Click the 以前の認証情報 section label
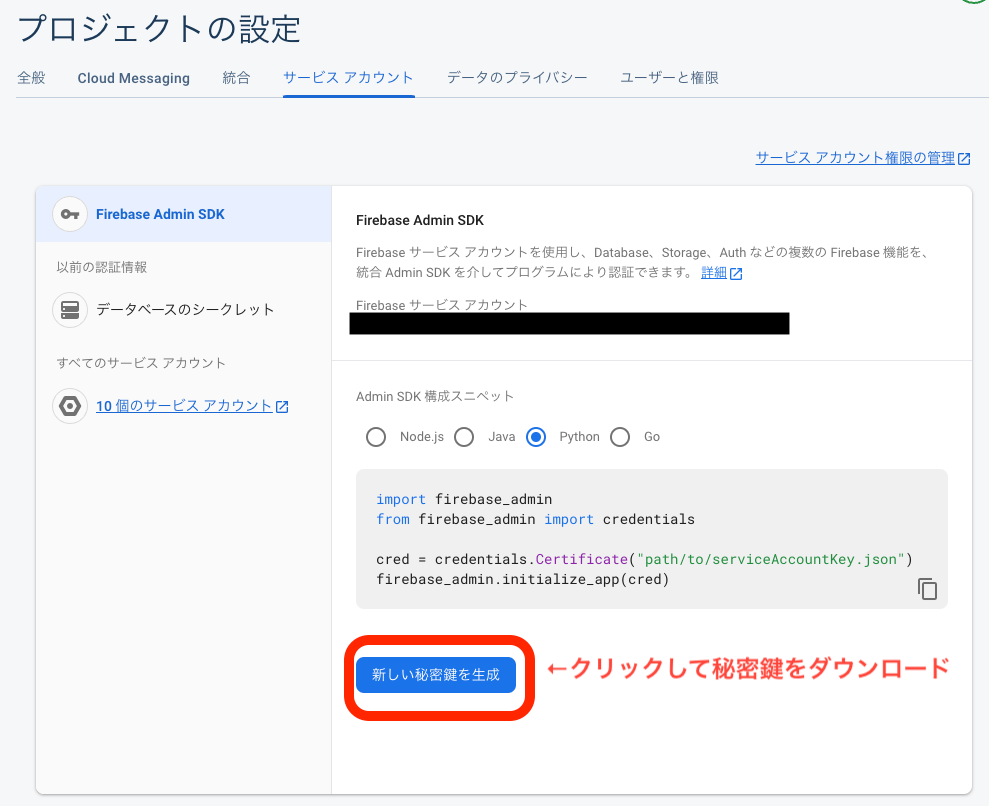 point(102,267)
